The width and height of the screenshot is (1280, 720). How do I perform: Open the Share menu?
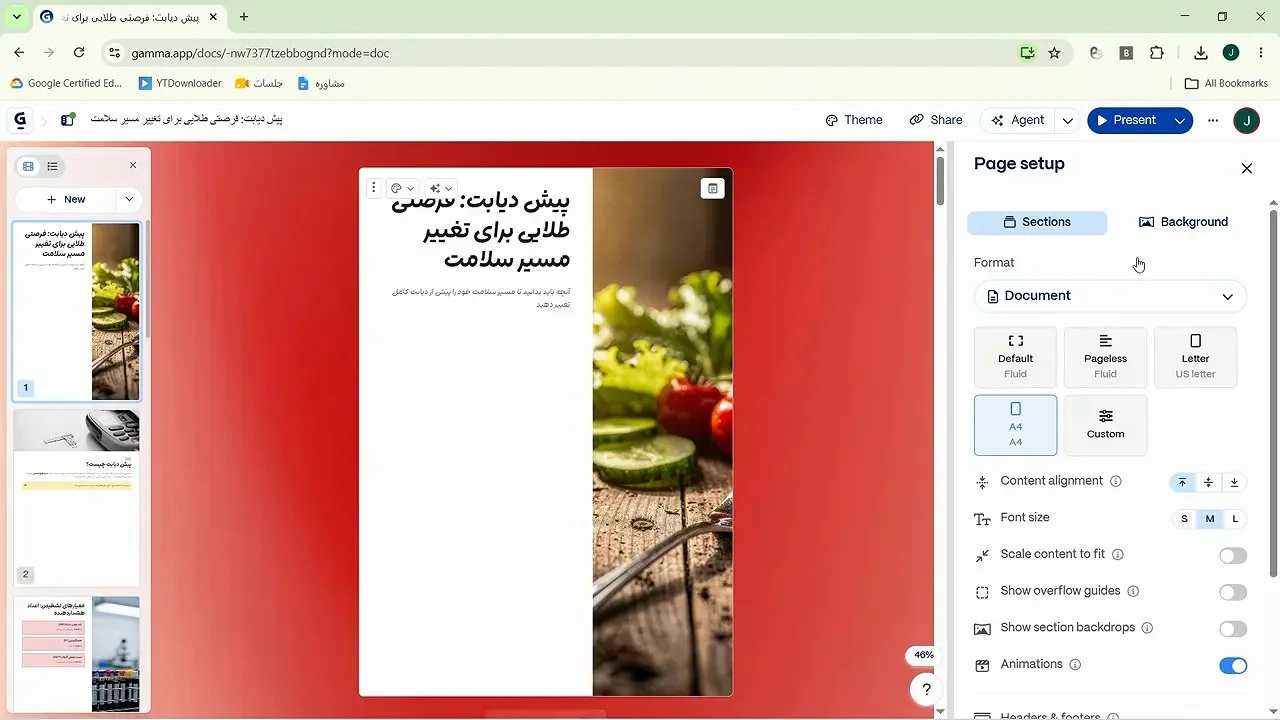pyautogui.click(x=936, y=120)
